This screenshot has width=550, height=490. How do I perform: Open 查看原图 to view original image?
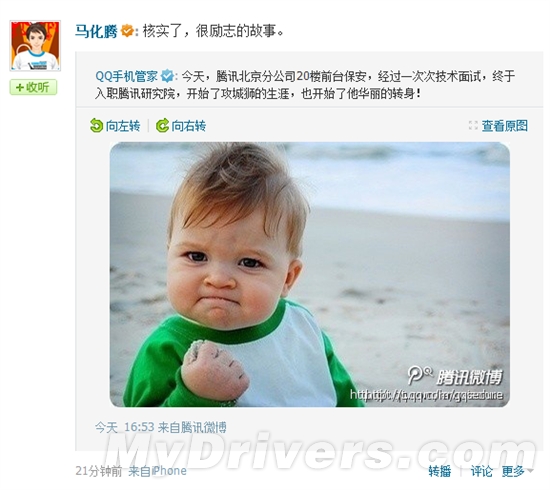(504, 126)
